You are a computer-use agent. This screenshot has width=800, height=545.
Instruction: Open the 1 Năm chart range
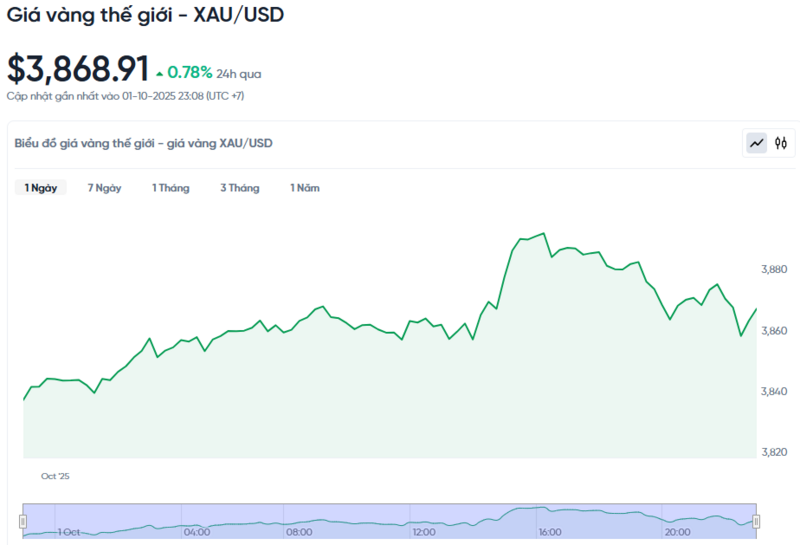[305, 188]
